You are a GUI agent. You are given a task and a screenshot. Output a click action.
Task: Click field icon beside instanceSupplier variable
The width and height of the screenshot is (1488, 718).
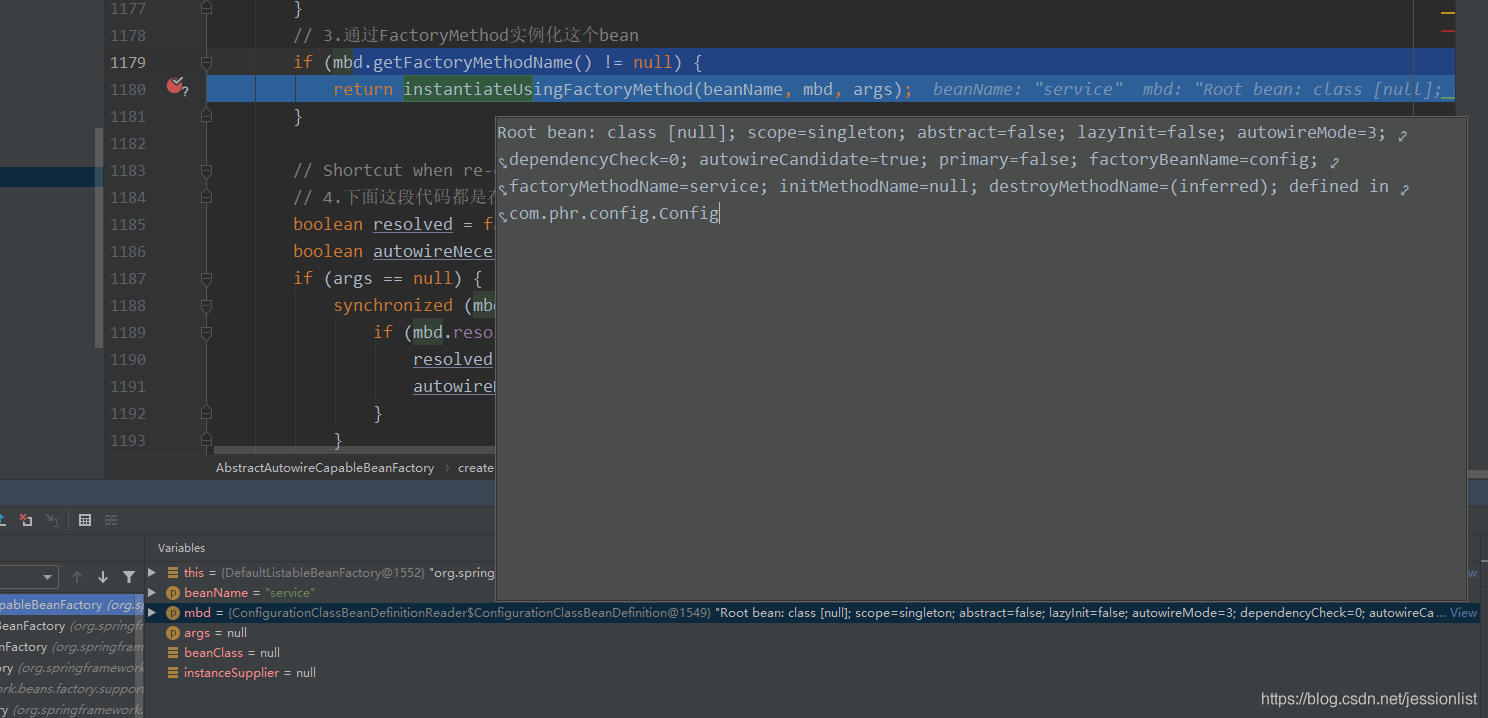click(172, 673)
